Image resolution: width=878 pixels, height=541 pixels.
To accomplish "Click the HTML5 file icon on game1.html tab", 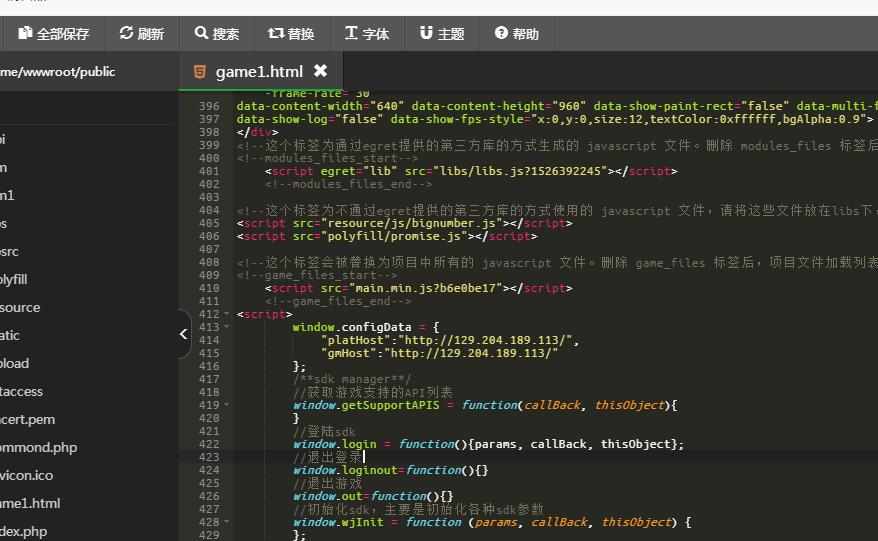I will [x=199, y=72].
